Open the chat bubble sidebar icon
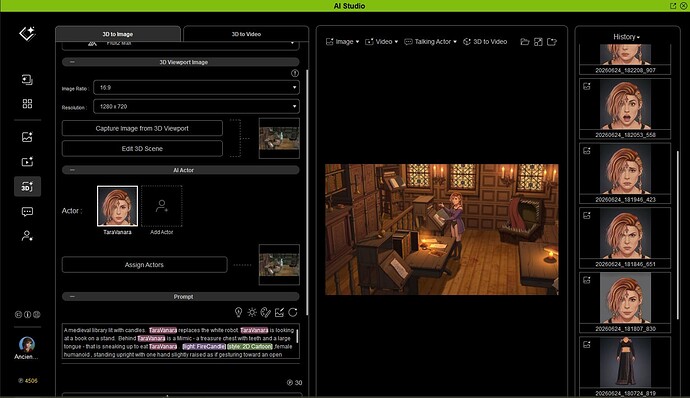 27,212
